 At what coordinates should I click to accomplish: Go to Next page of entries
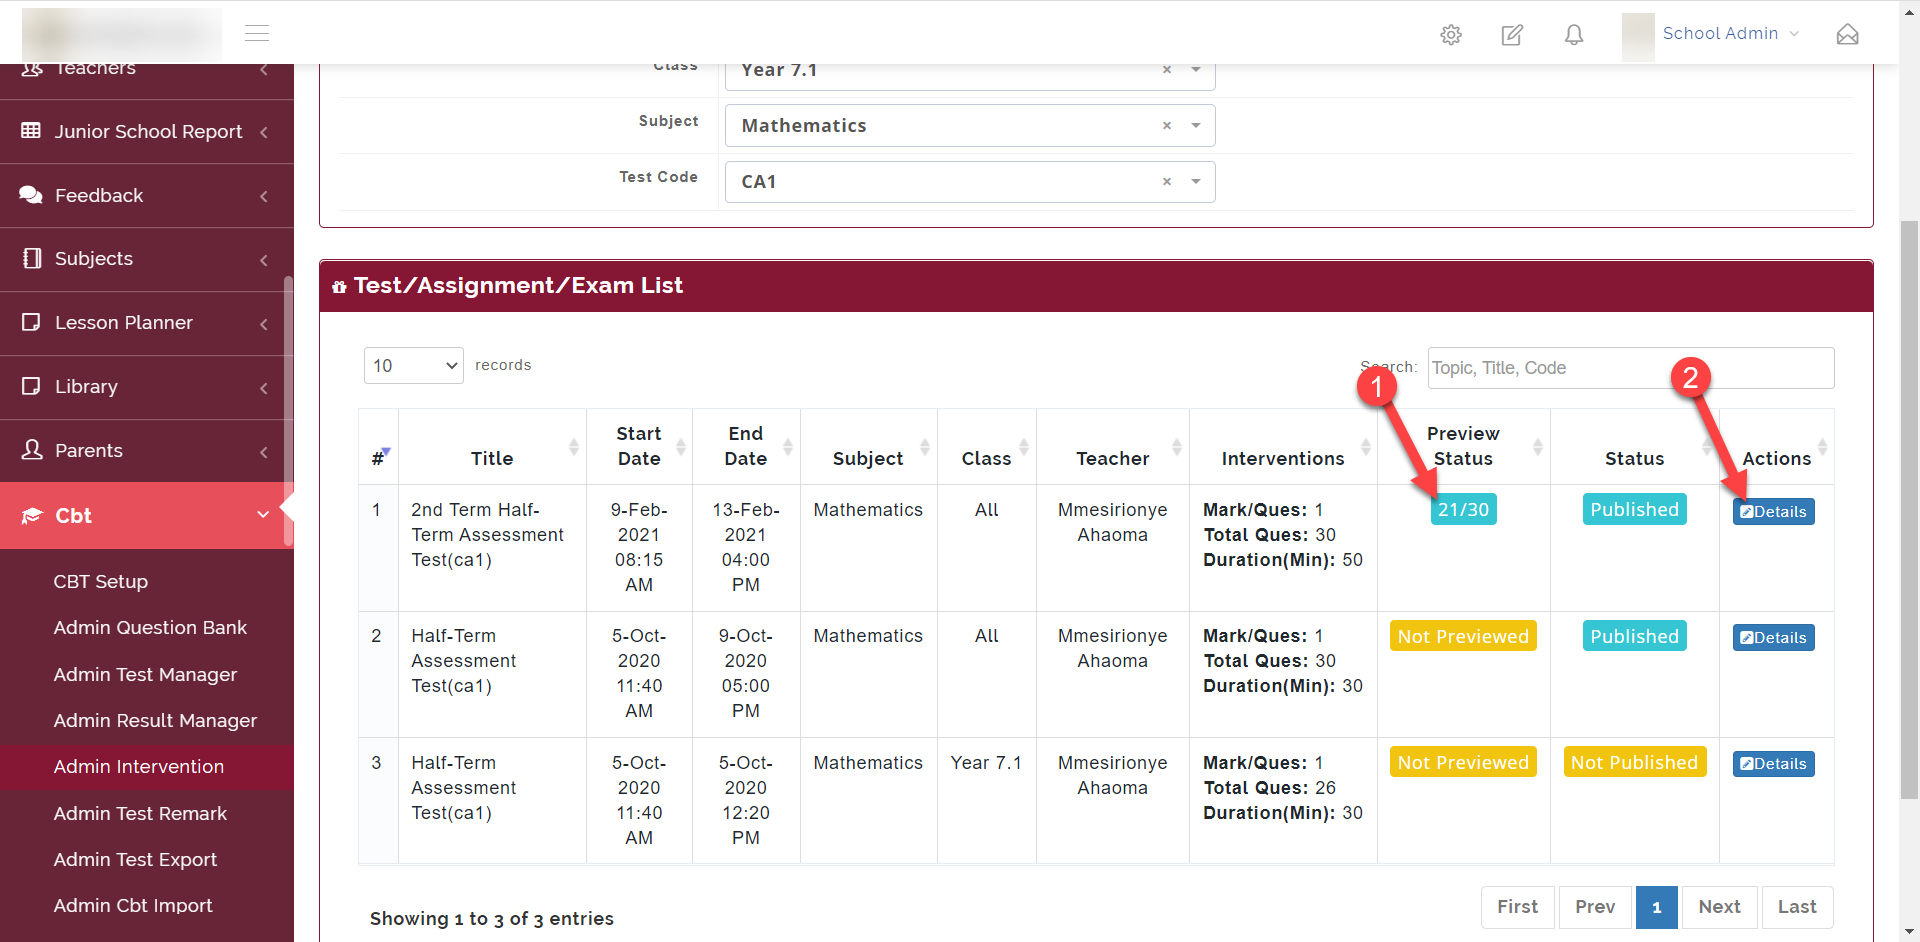(1720, 907)
